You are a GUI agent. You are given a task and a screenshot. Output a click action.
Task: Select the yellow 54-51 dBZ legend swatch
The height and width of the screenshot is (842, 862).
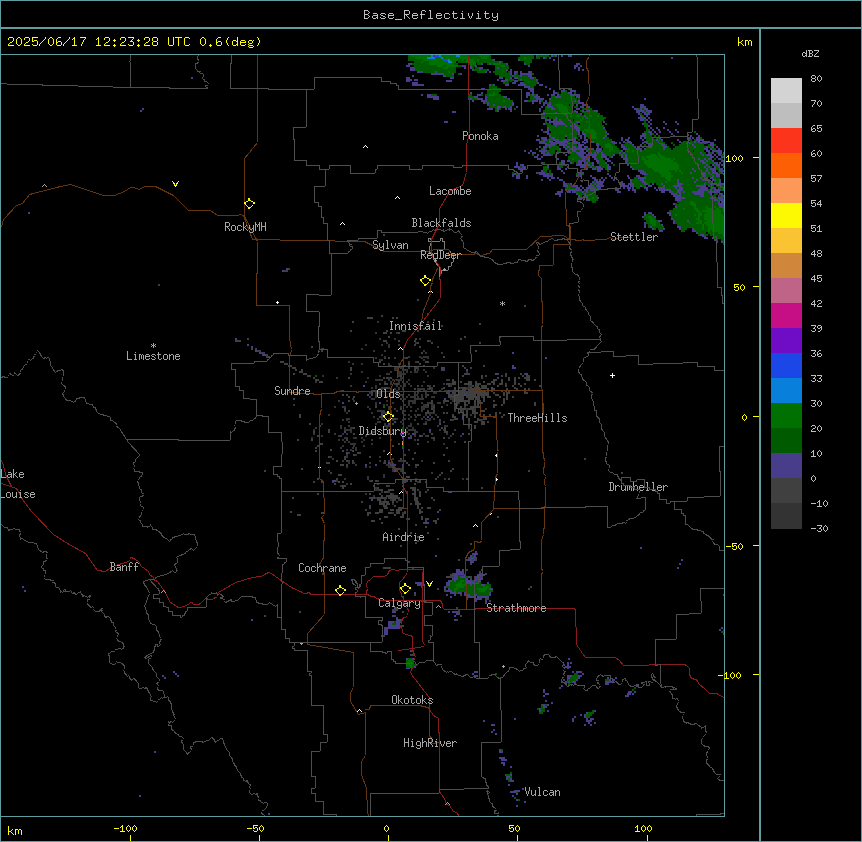(786, 215)
